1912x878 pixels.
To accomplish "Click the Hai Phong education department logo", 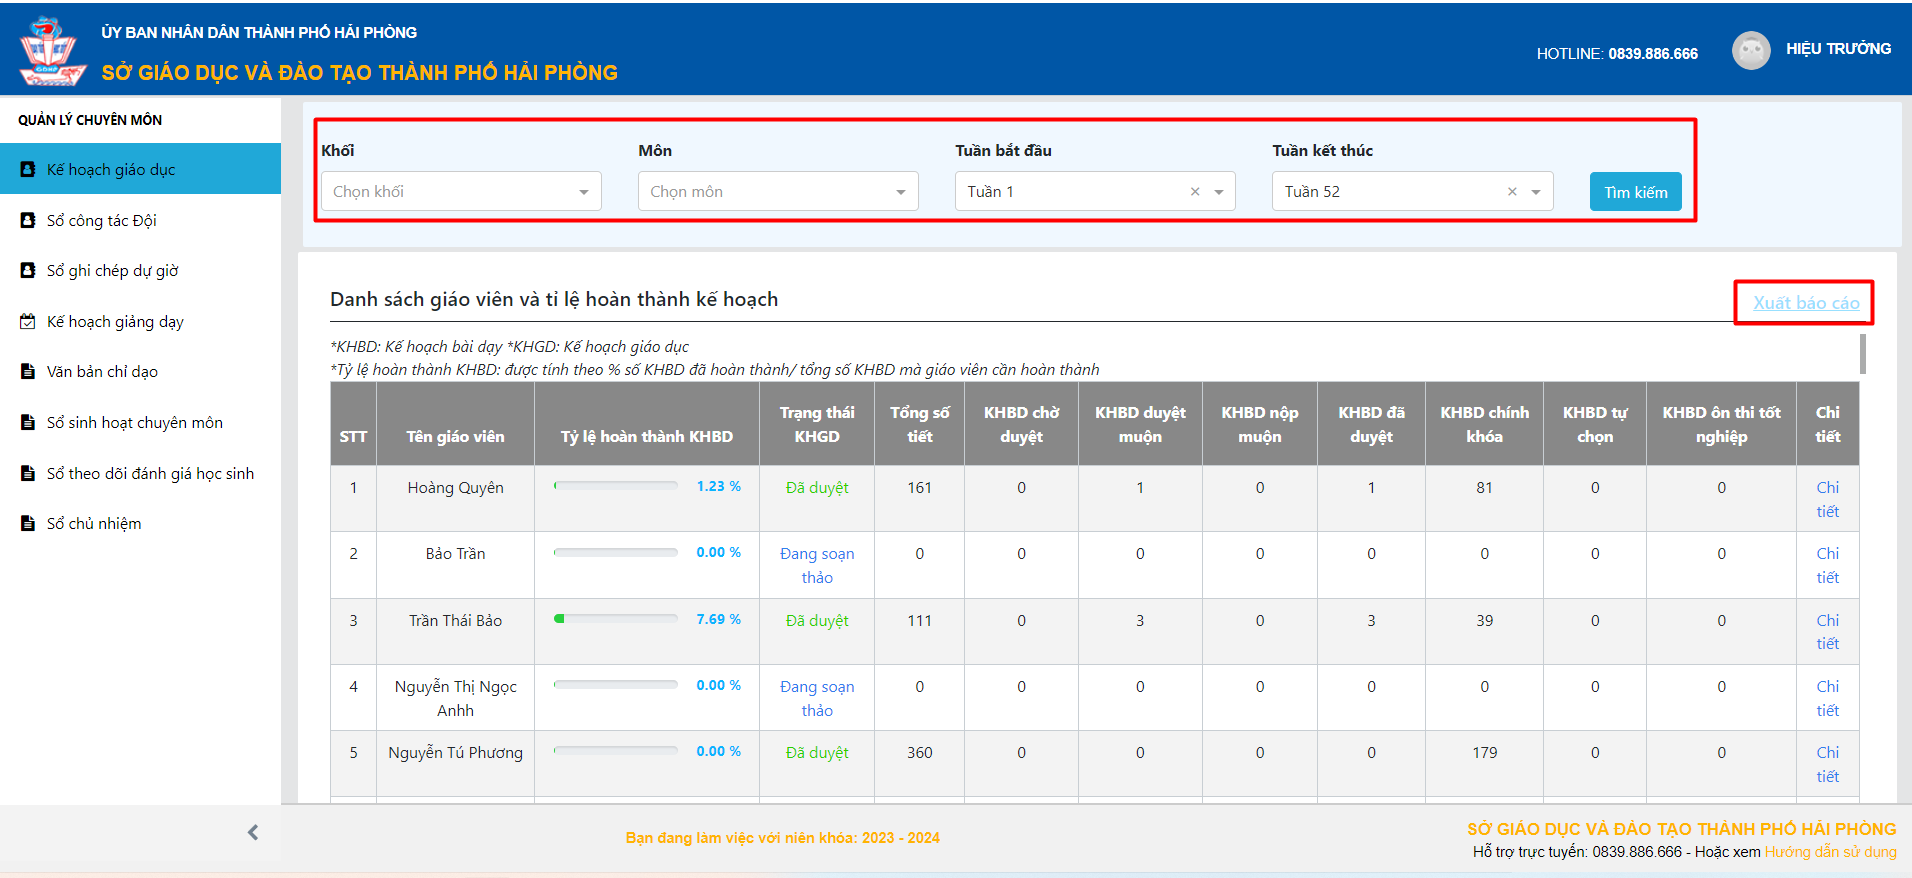I will (x=52, y=50).
